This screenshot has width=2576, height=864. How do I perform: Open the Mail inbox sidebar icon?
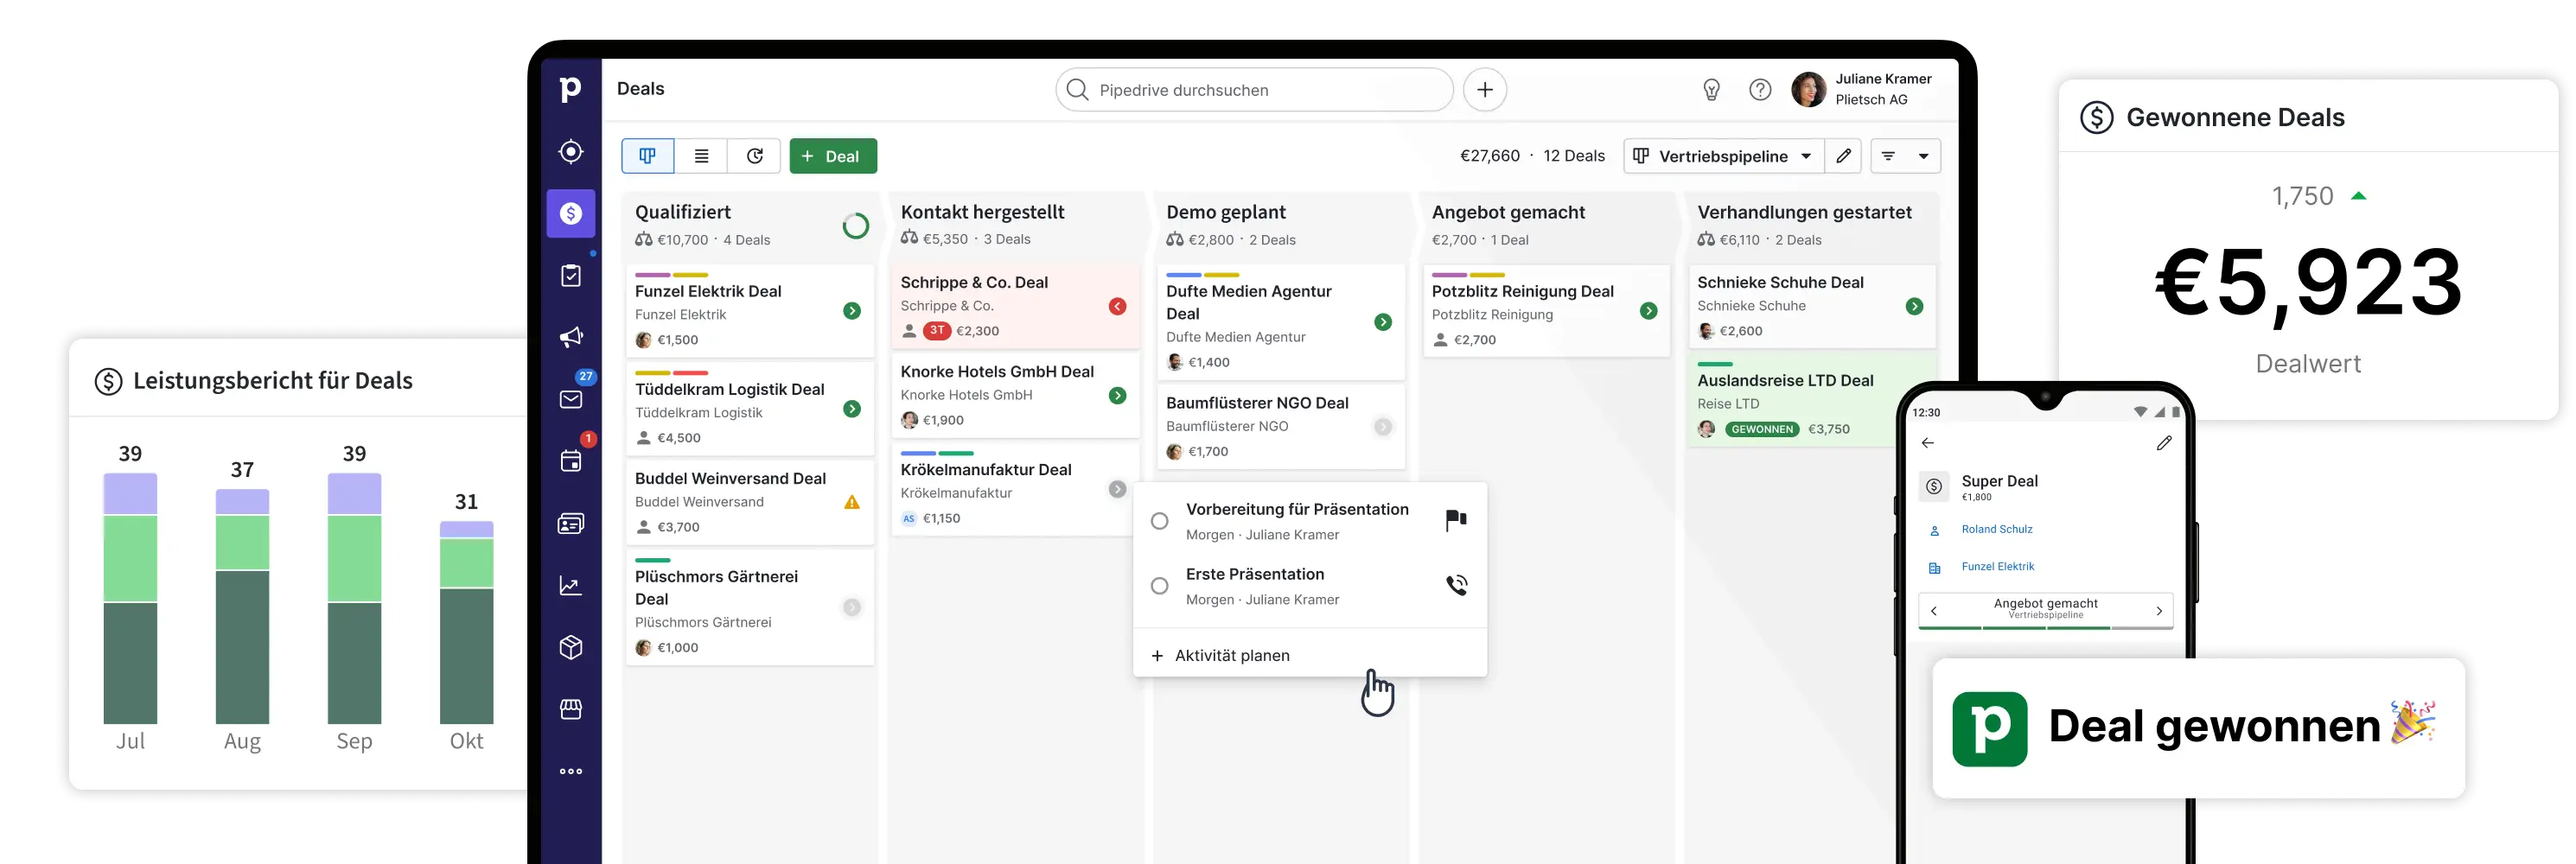pyautogui.click(x=571, y=400)
